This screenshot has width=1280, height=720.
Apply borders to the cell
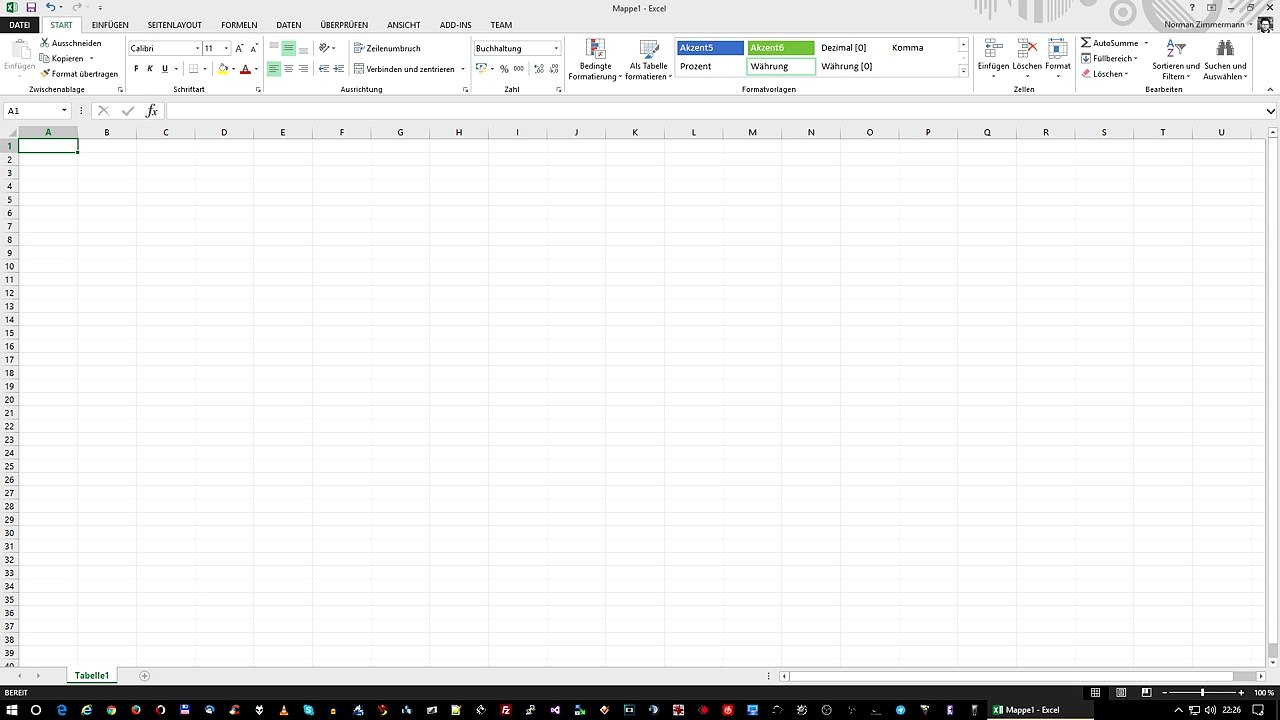coord(193,69)
